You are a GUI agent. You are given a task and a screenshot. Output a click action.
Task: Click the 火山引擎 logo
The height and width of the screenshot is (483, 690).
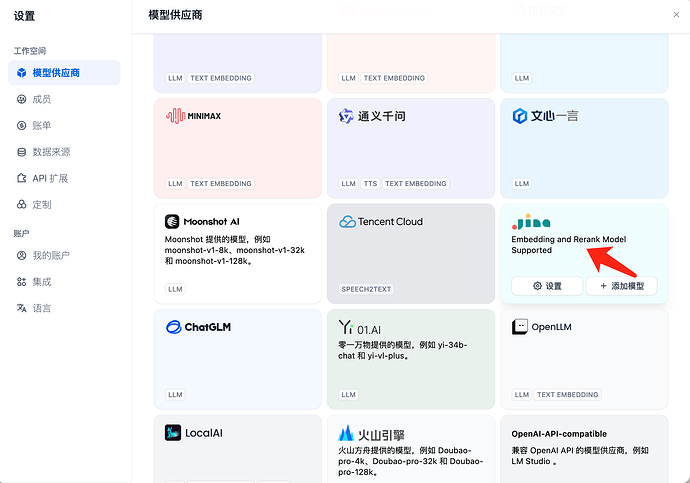tap(371, 434)
